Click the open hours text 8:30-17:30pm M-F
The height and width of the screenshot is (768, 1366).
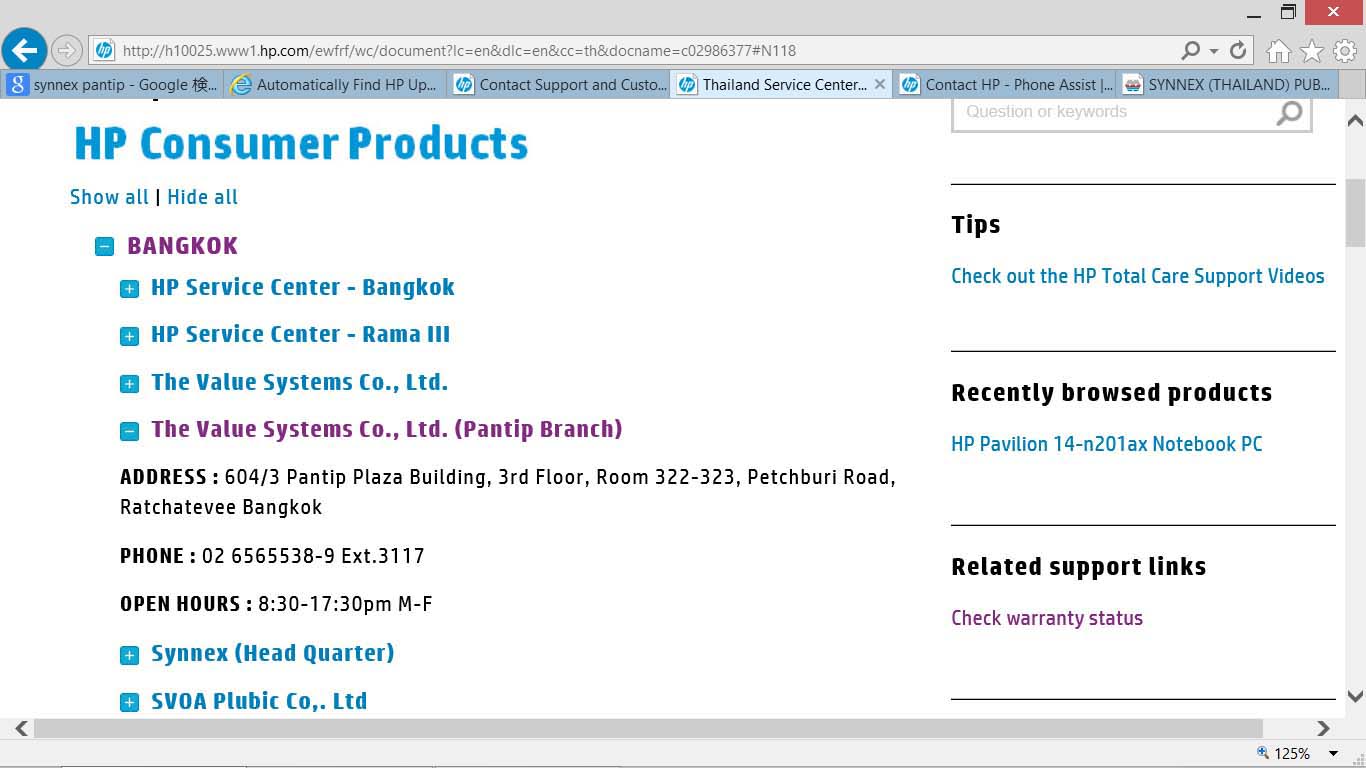coord(345,604)
